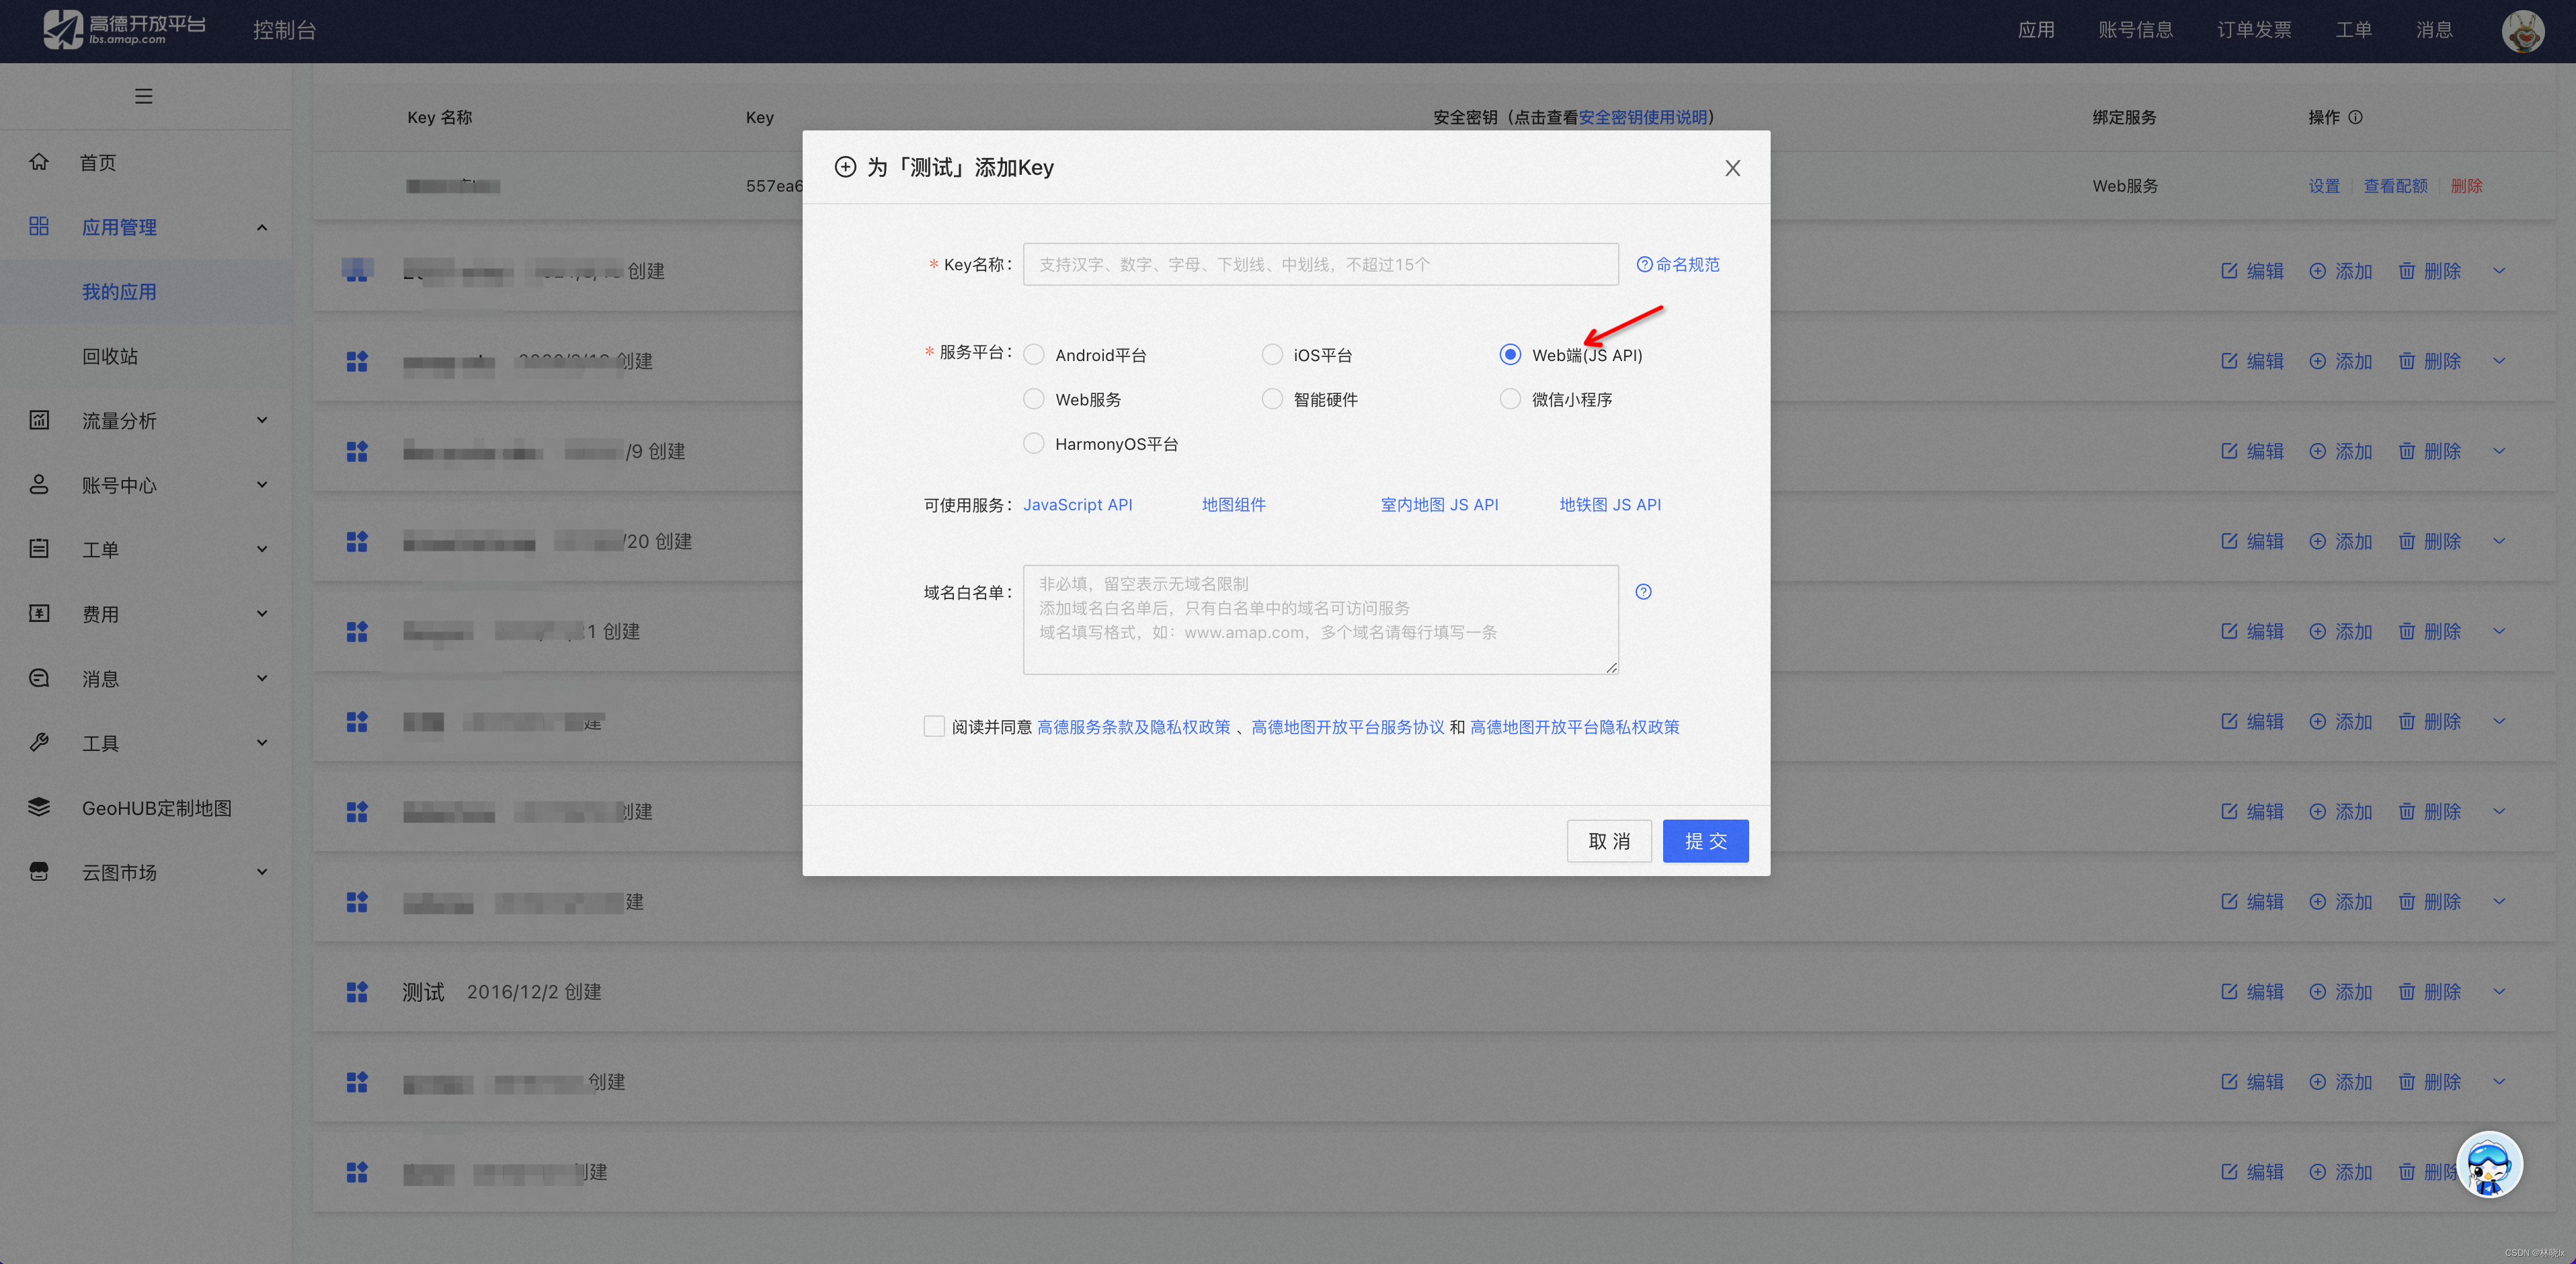This screenshot has width=2576, height=1264.
Task: Select the 微信小程序 radio option
Action: (1510, 399)
